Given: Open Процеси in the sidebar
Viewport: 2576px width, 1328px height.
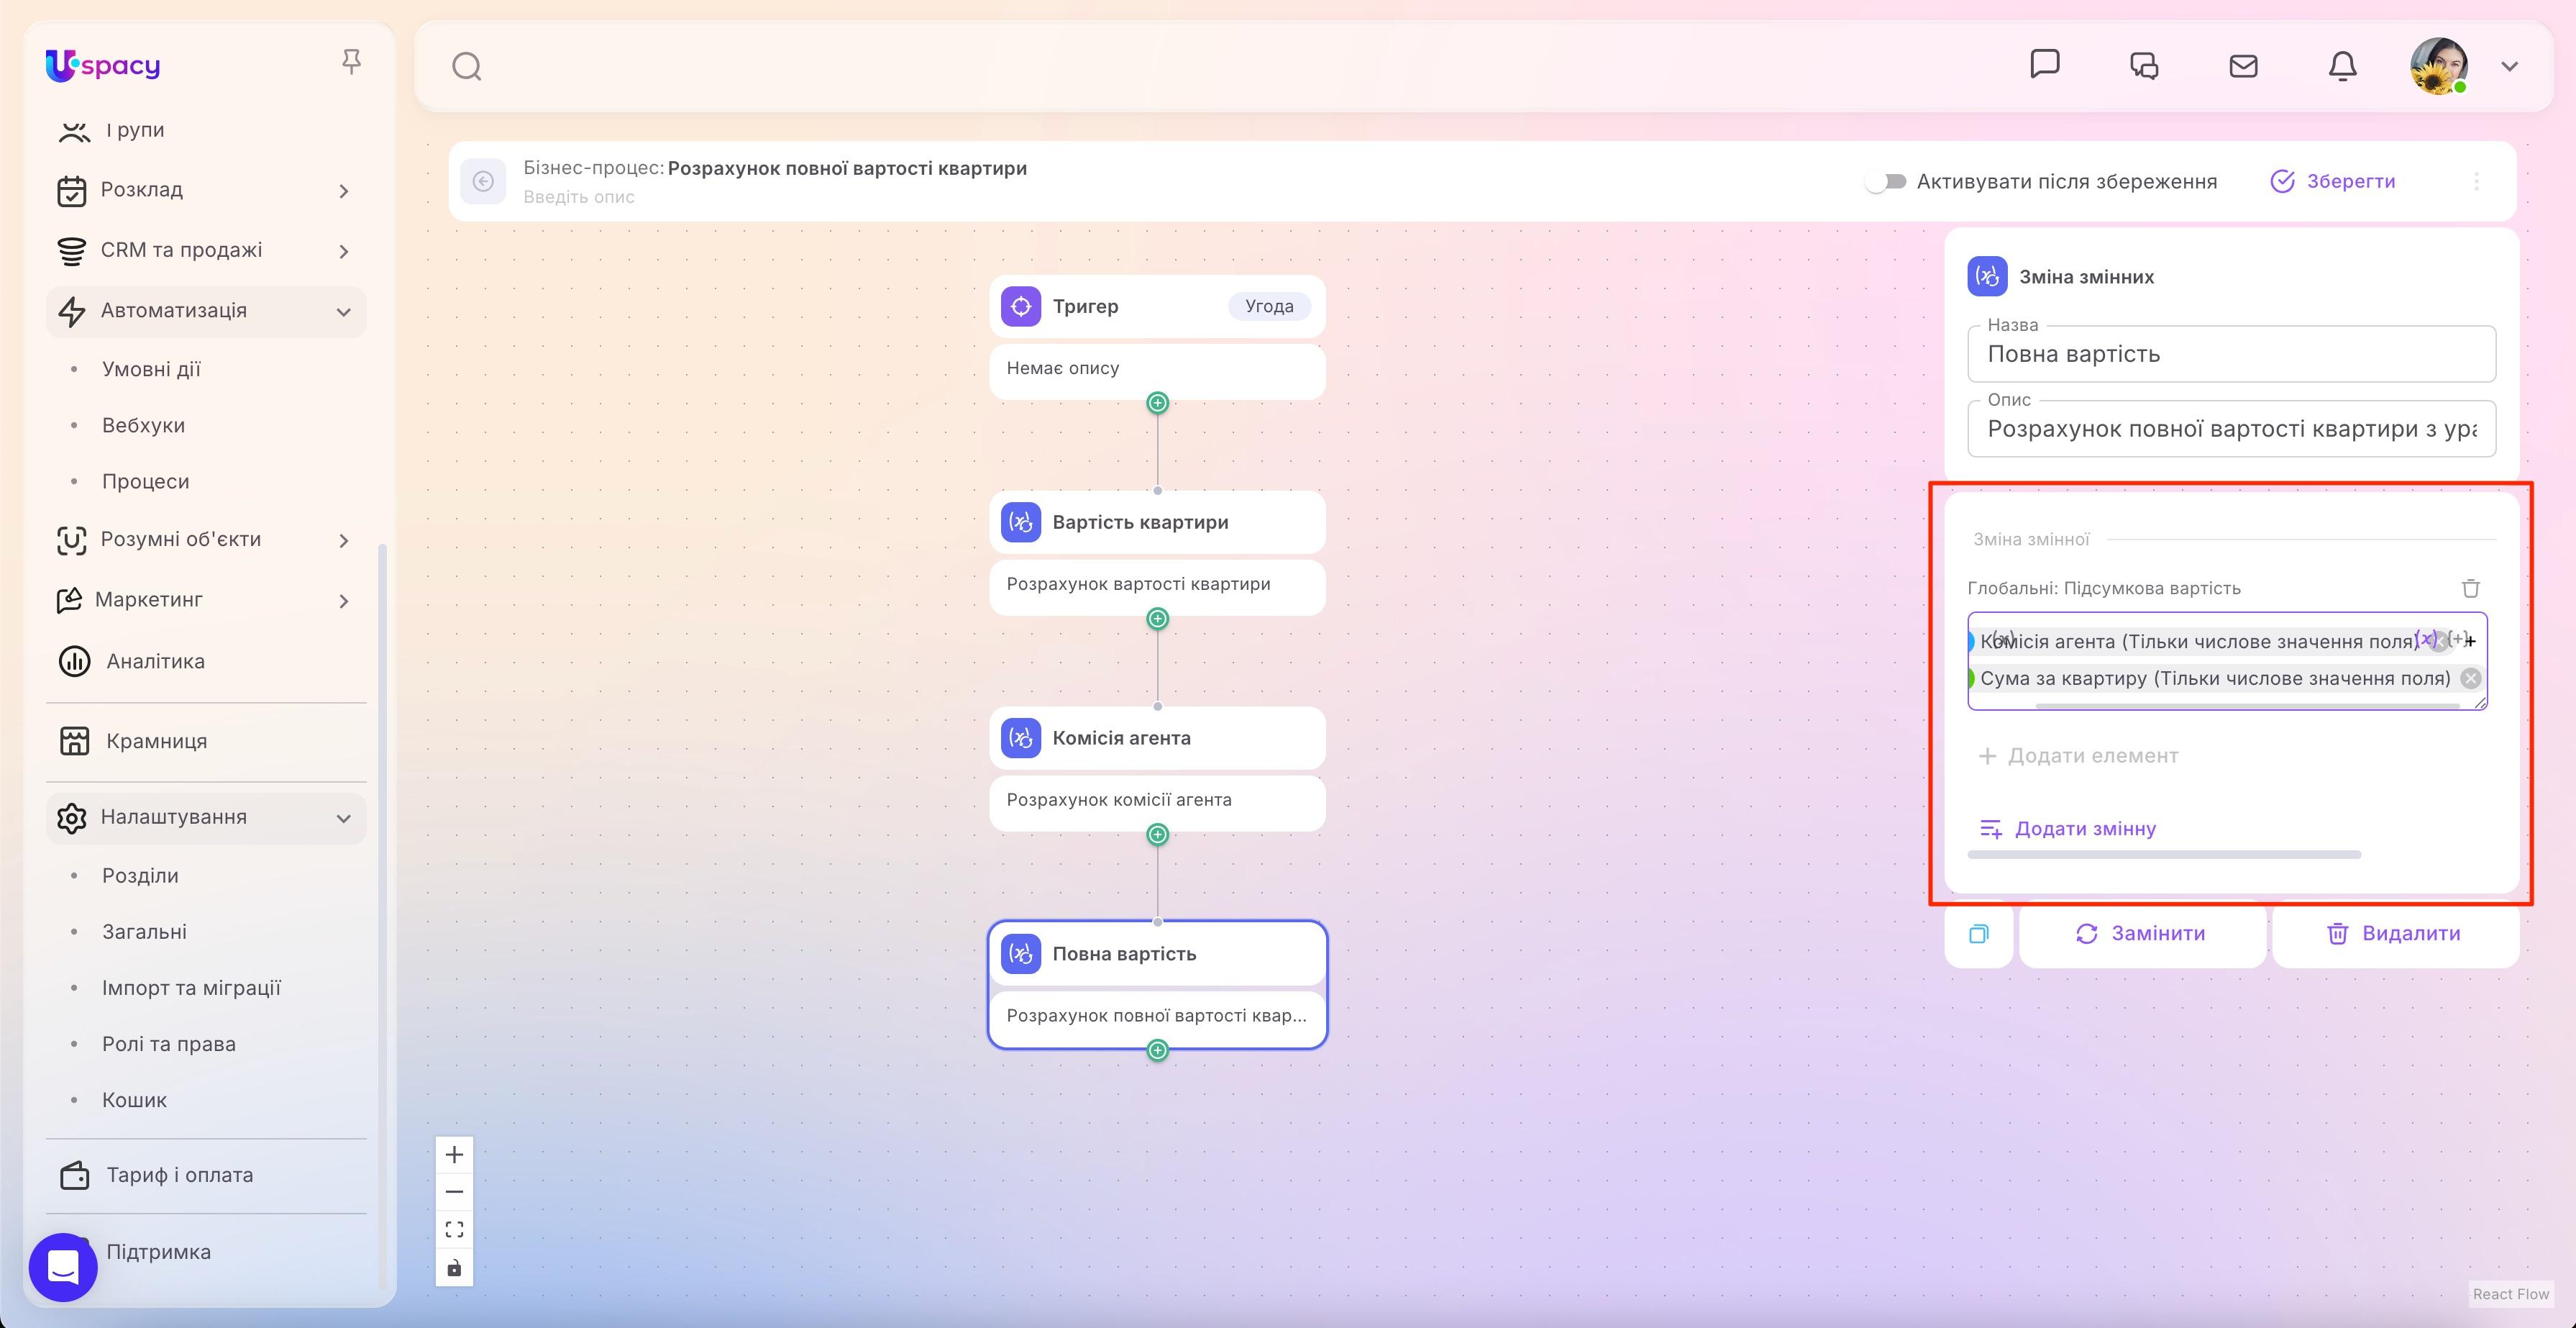Looking at the screenshot, I should point(146,481).
